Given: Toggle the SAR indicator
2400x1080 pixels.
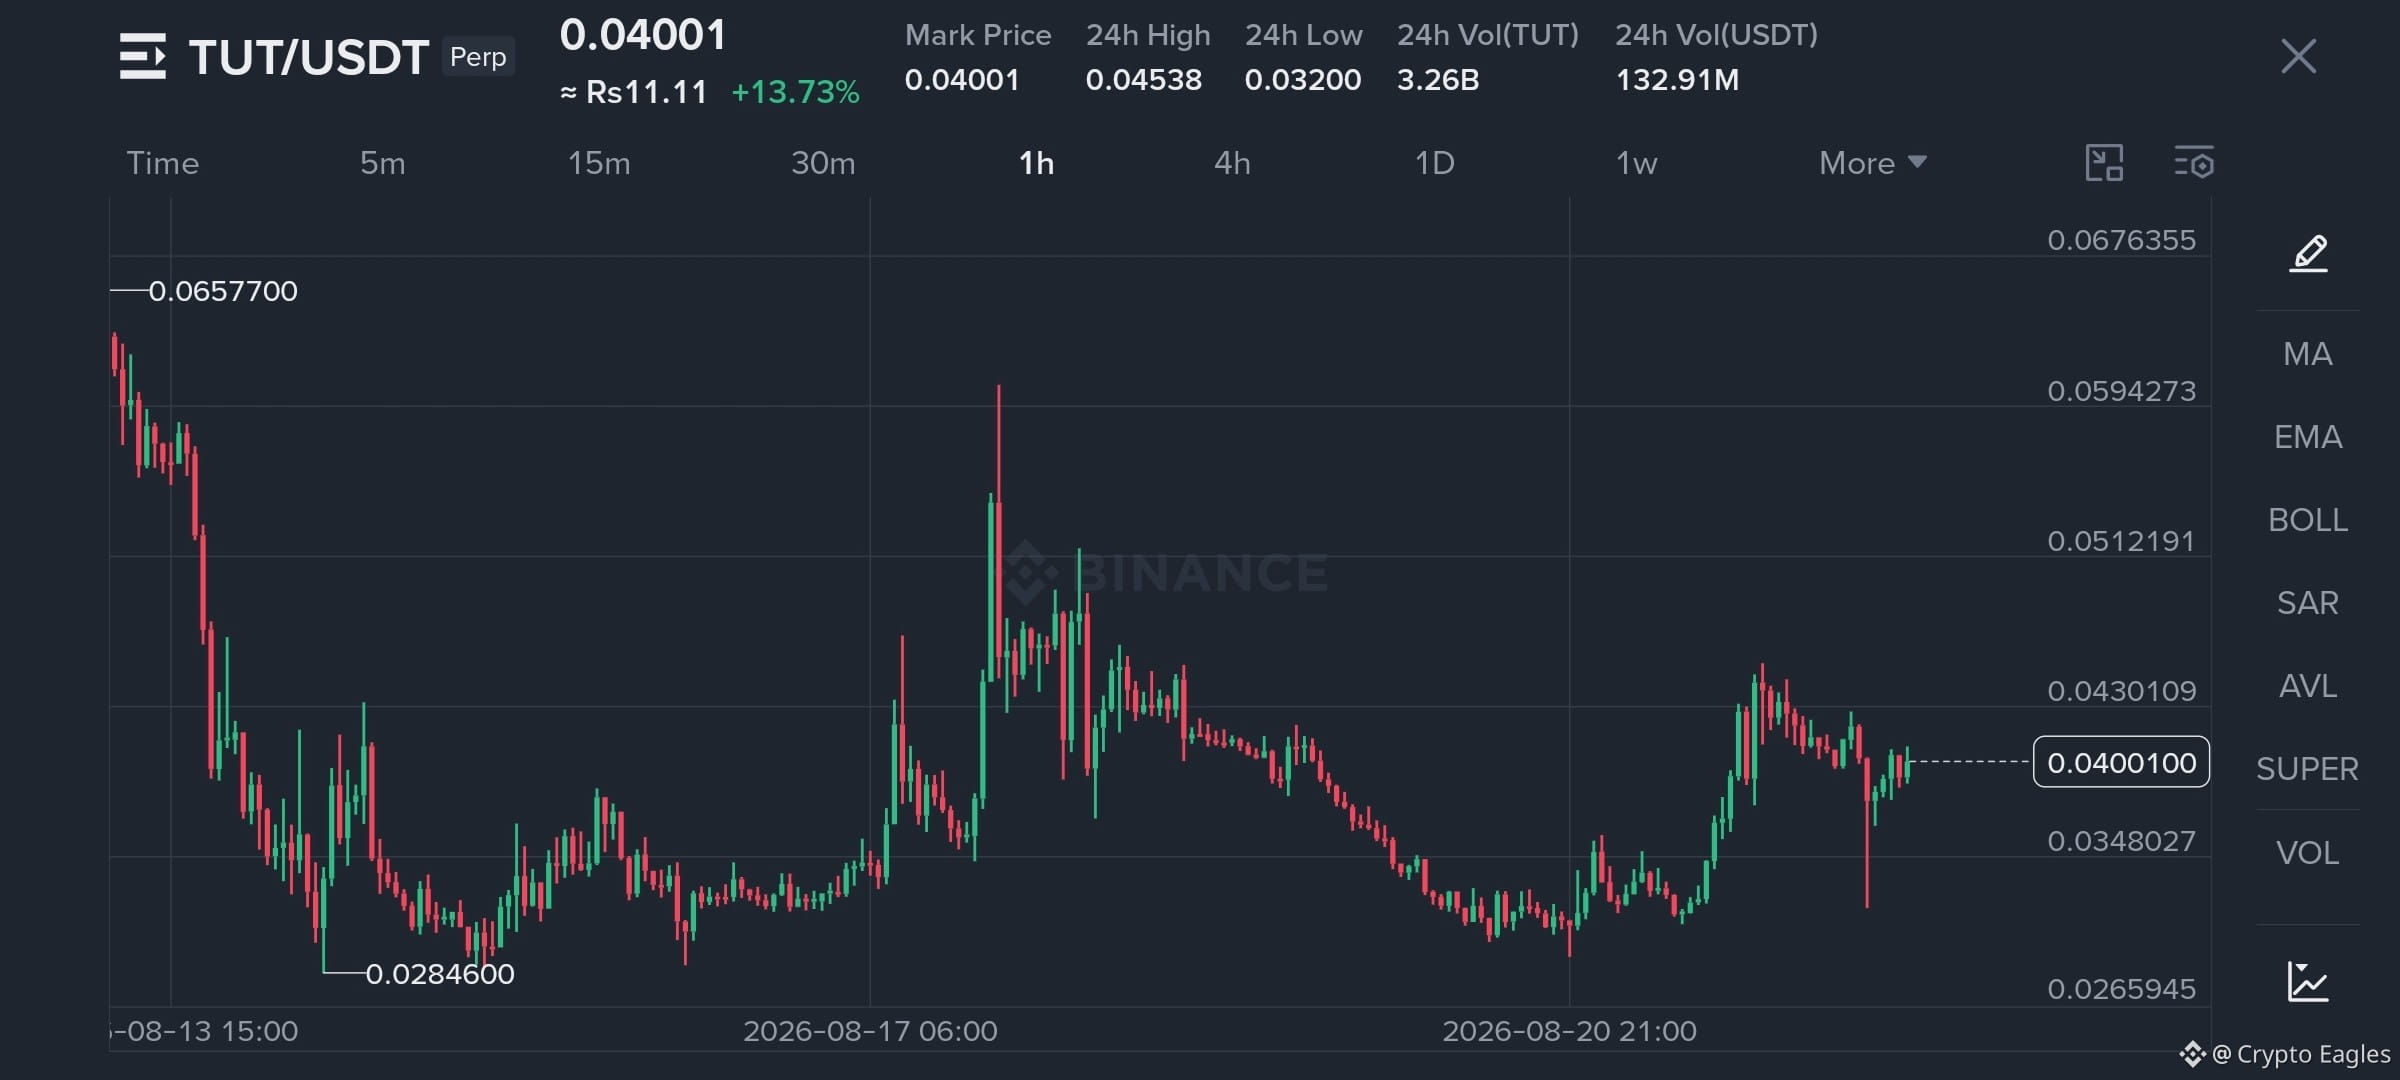Looking at the screenshot, I should 2308,603.
